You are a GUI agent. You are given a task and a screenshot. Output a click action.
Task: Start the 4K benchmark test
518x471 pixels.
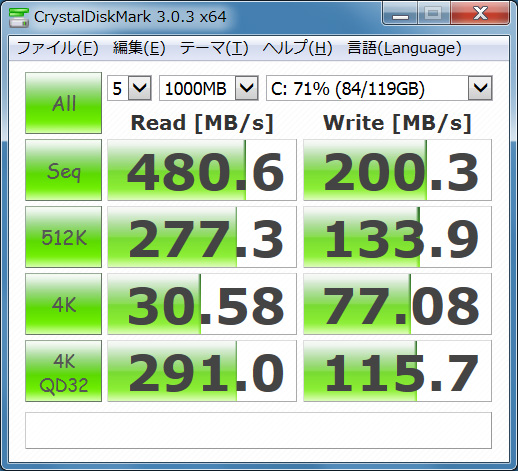pyautogui.click(x=63, y=304)
